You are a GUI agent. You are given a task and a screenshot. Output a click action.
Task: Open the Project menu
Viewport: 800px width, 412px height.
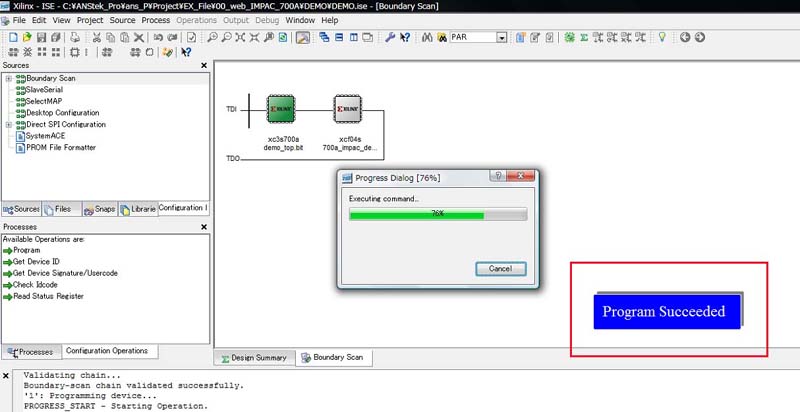point(90,20)
